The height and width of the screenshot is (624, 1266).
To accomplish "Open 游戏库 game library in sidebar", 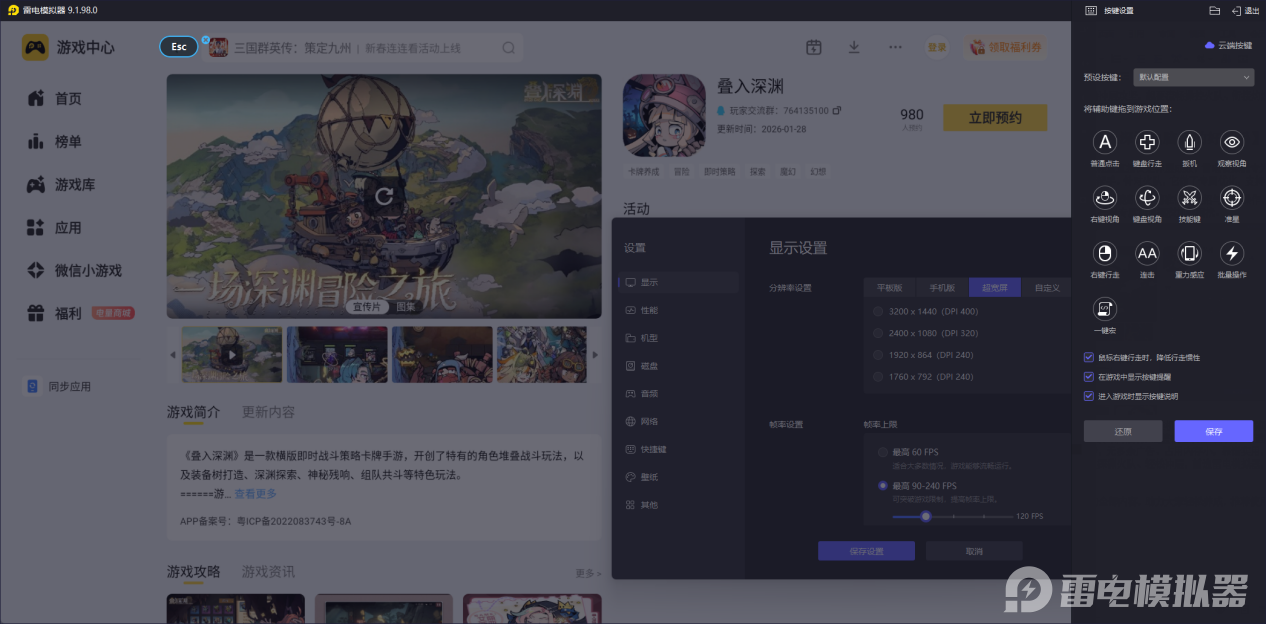I will (61, 185).
